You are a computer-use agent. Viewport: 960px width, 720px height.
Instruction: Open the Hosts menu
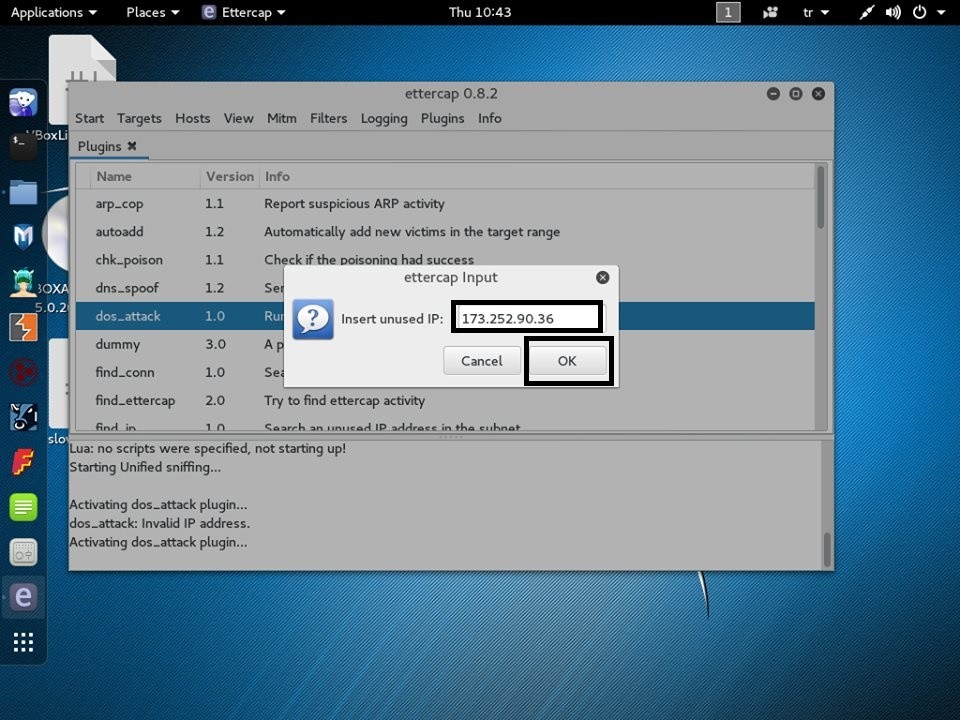192,118
